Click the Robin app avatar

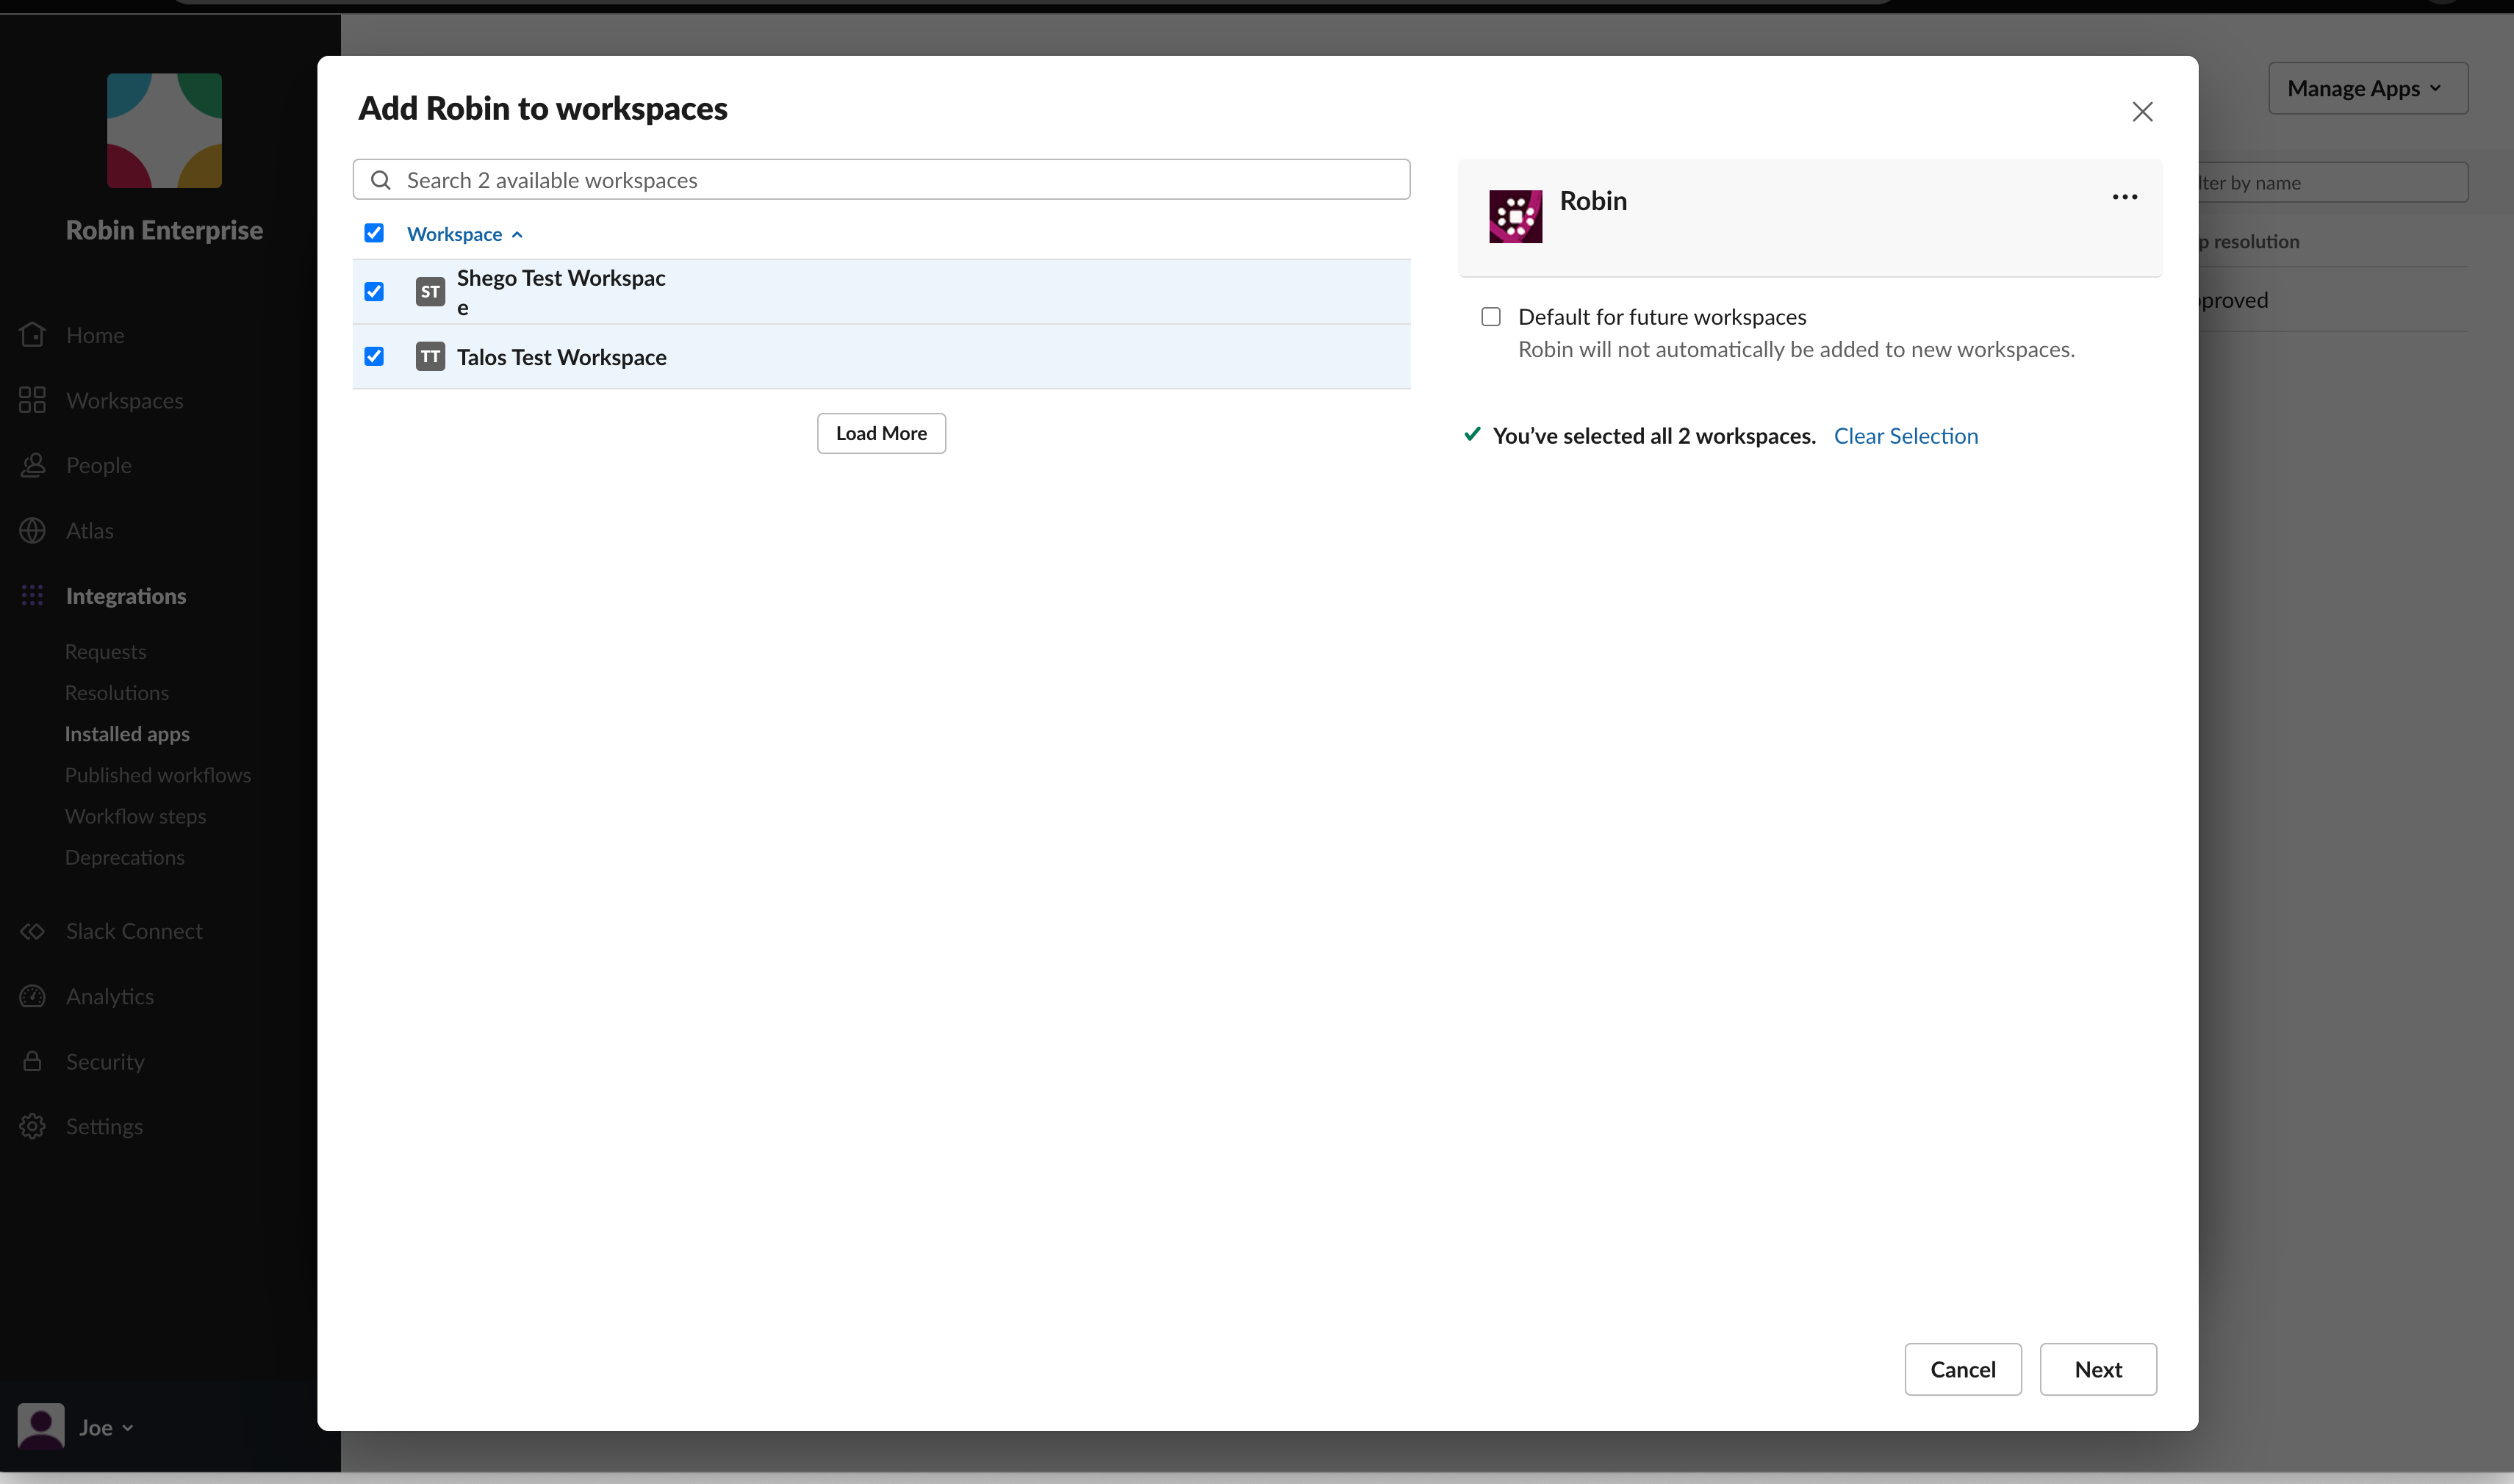coord(1515,216)
